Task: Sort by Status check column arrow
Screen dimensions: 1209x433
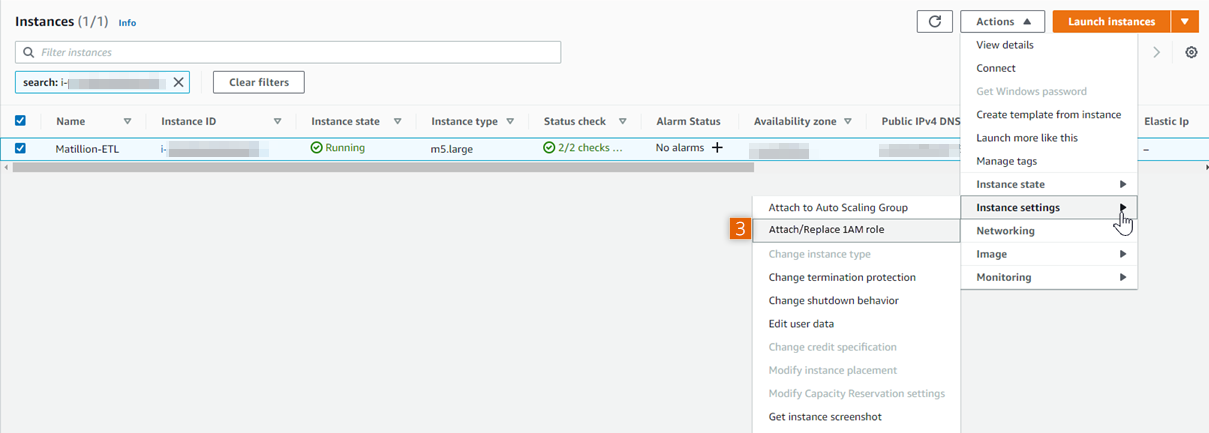Action: coord(622,121)
